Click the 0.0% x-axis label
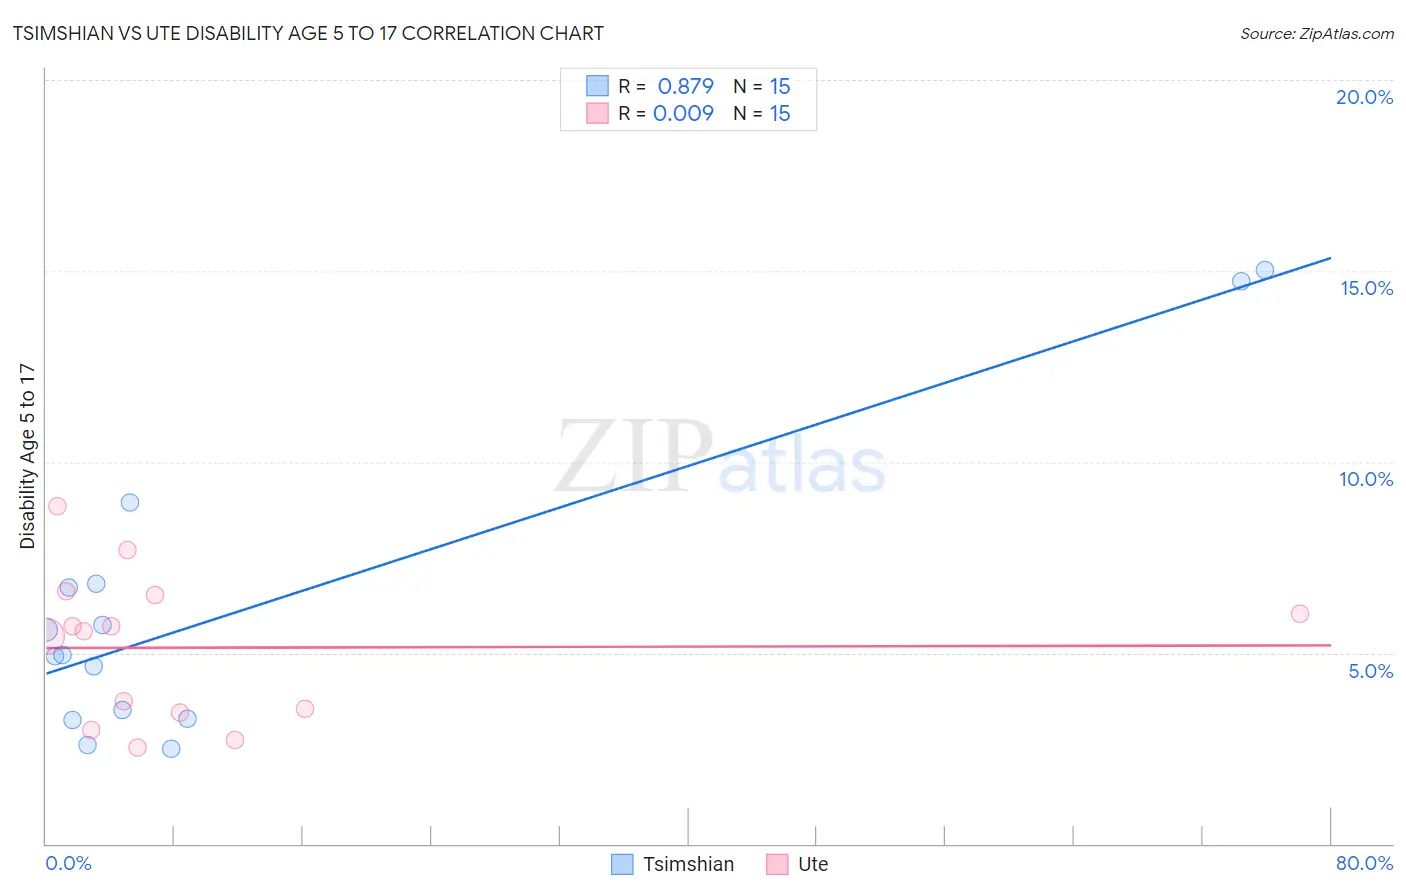This screenshot has height=892, width=1406. (x=68, y=863)
